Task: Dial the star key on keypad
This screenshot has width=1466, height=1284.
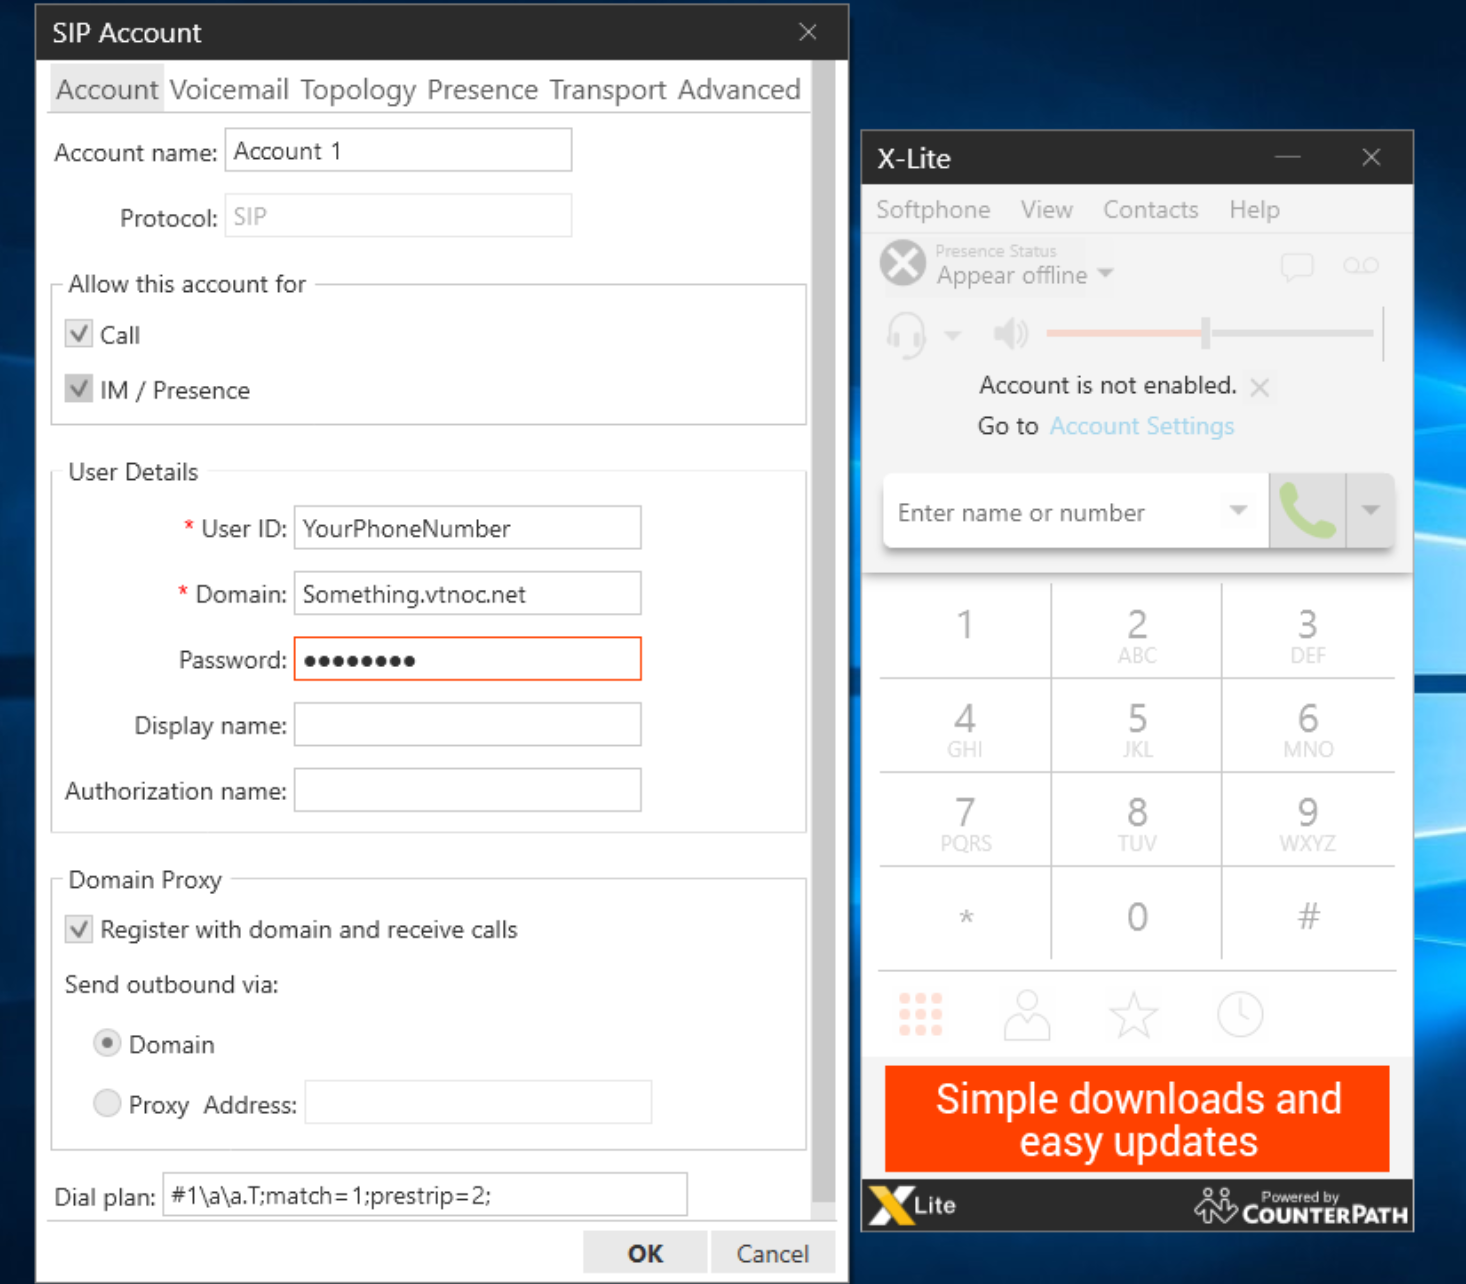Action: 965,915
